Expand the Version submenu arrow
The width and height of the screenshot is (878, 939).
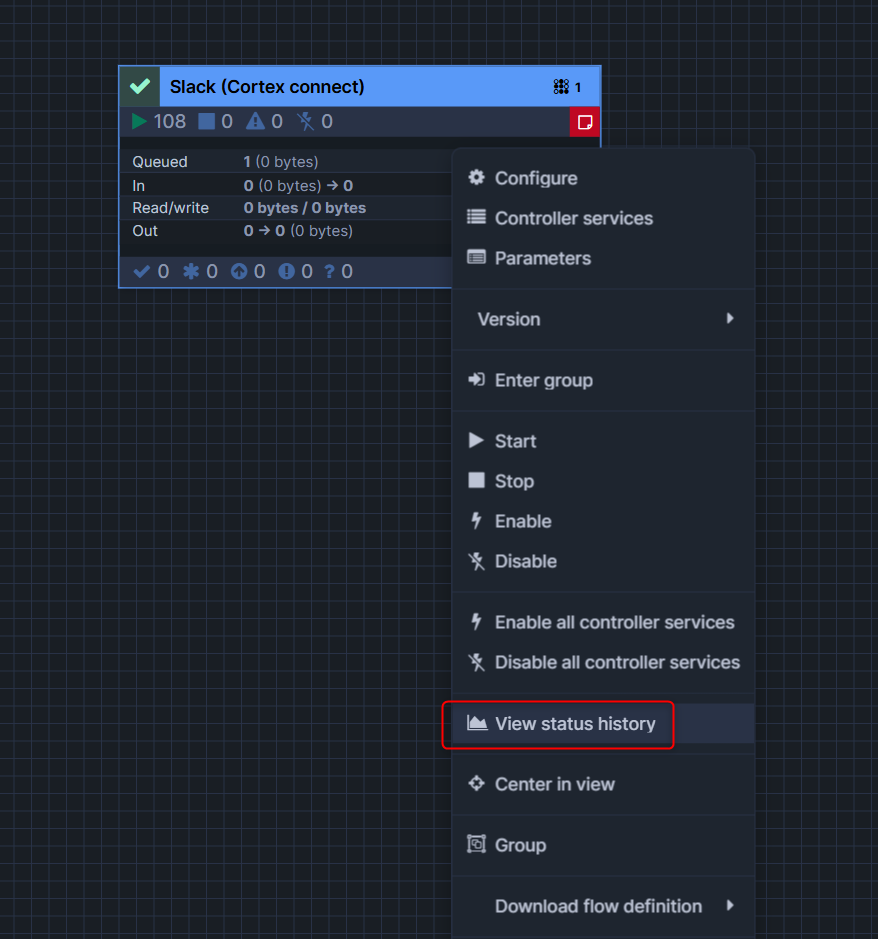point(730,319)
